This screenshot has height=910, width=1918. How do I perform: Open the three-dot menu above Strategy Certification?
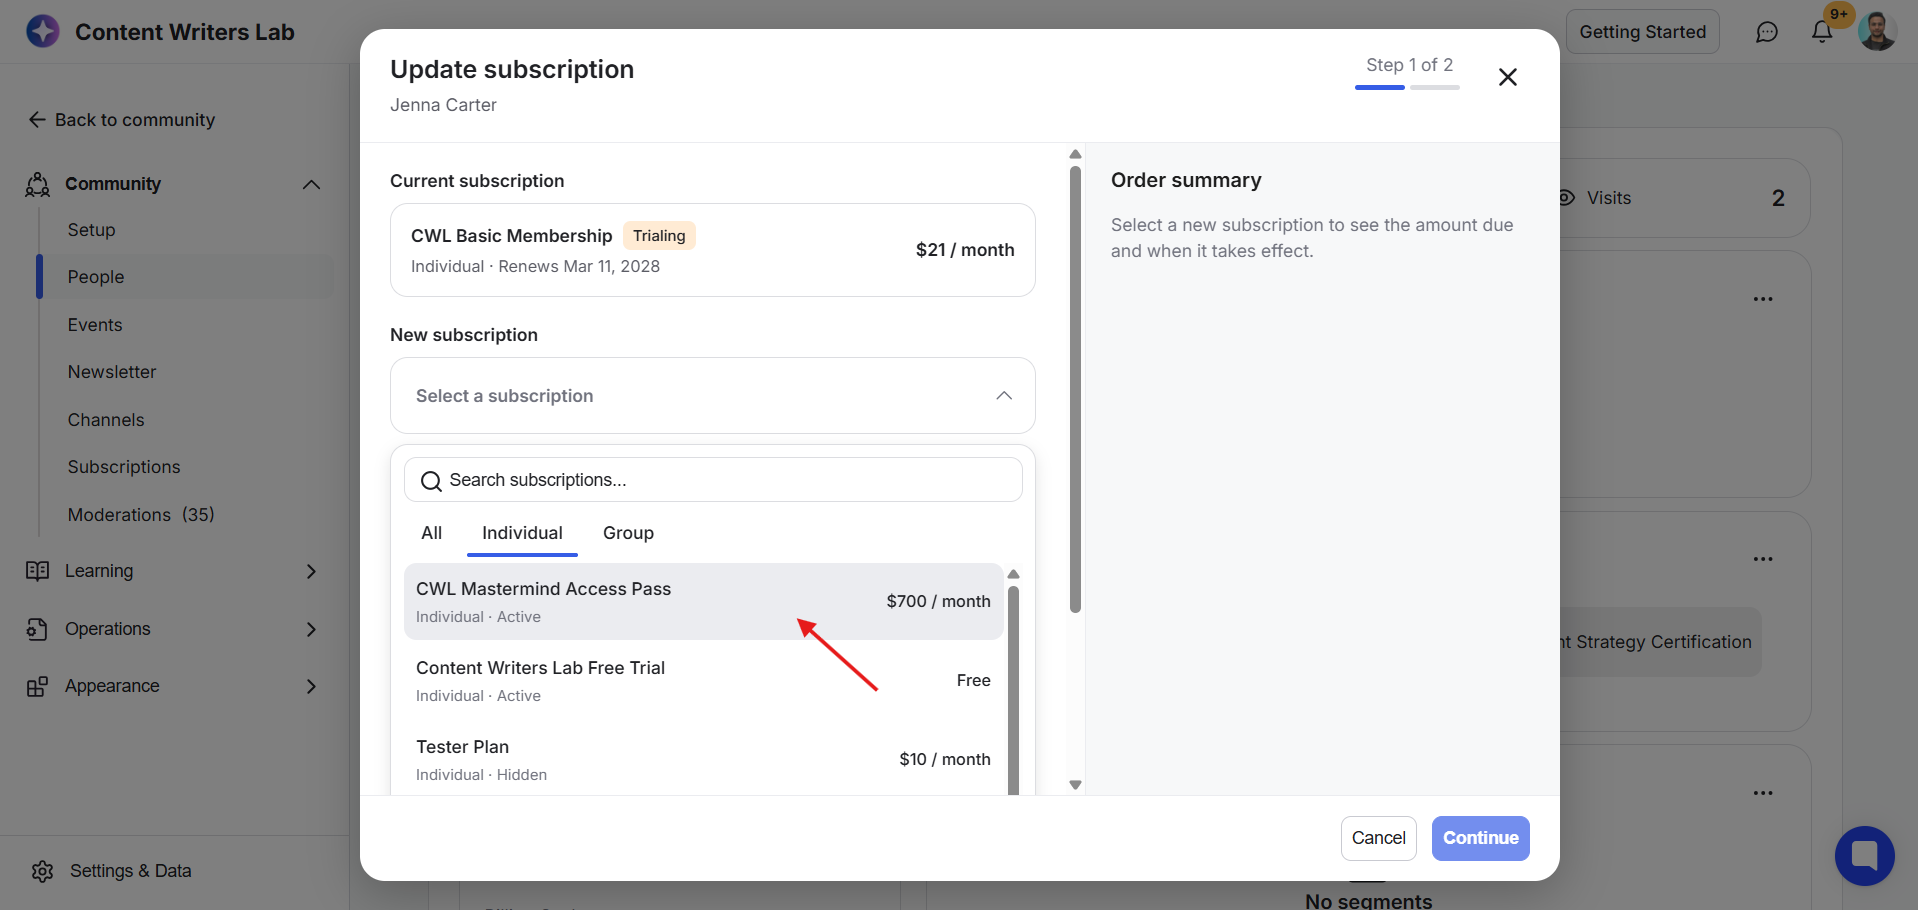pos(1763,559)
